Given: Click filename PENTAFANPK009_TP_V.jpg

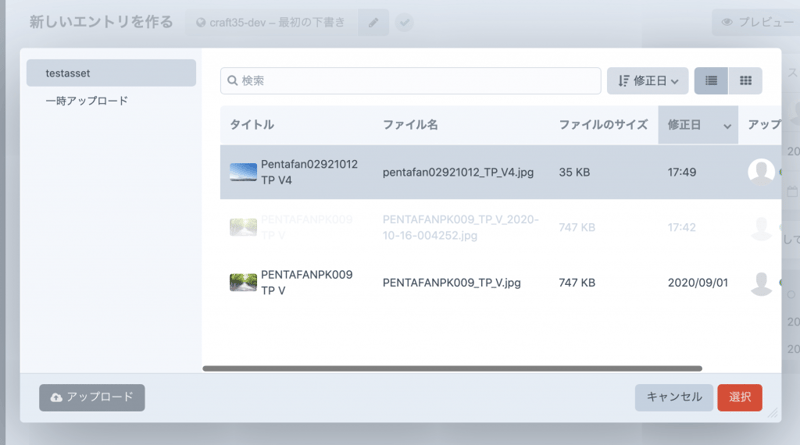Looking at the screenshot, I should pyautogui.click(x=452, y=283).
